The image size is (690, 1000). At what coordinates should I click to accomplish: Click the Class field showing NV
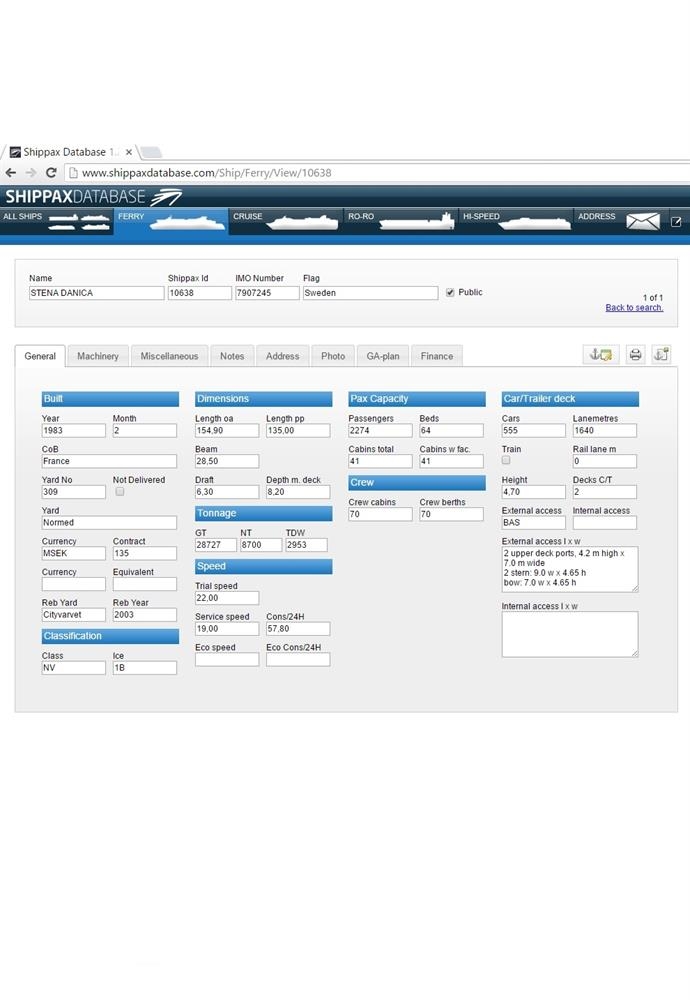pyautogui.click(x=74, y=668)
